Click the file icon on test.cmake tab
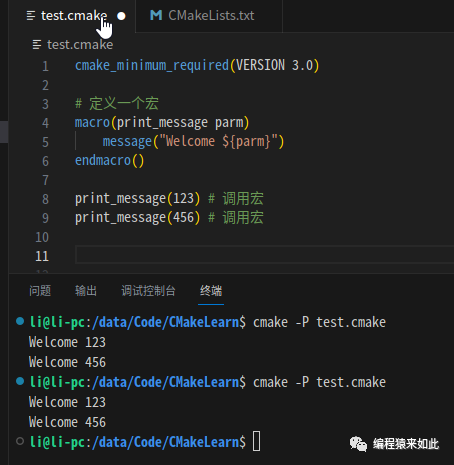Viewport: 454px width, 465px height. coord(31,16)
